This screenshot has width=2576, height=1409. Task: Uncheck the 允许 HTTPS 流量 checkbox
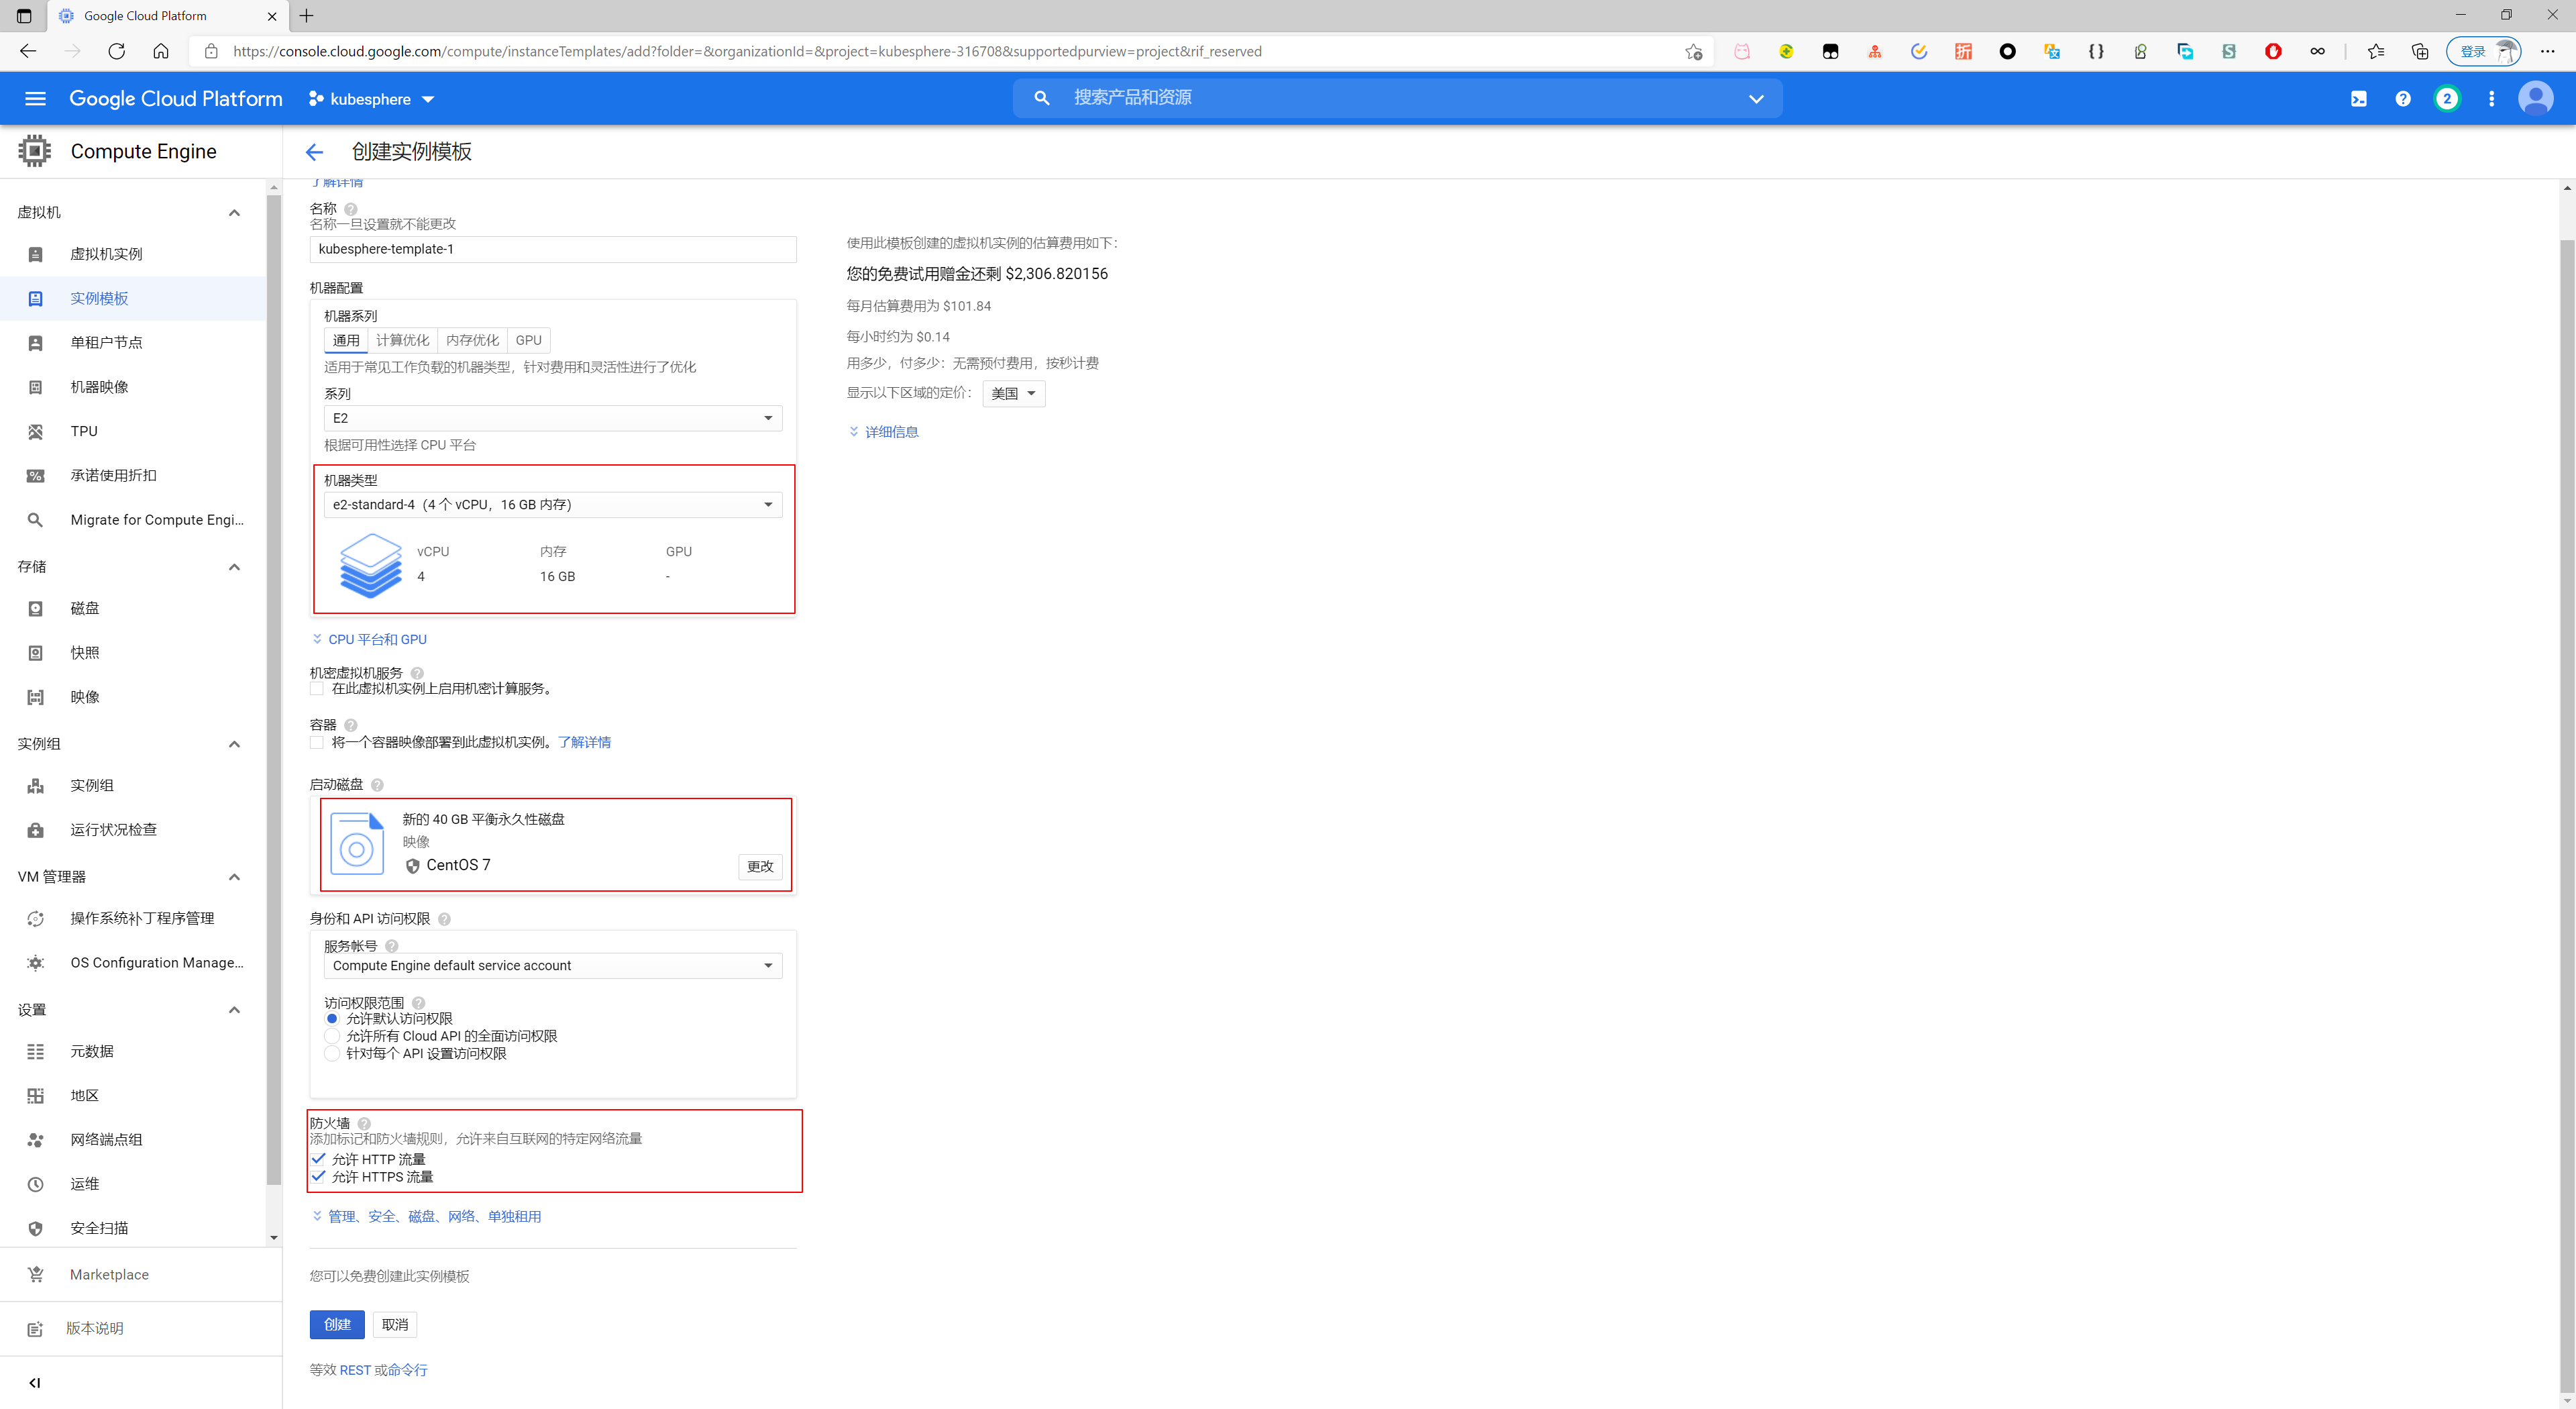point(318,1177)
